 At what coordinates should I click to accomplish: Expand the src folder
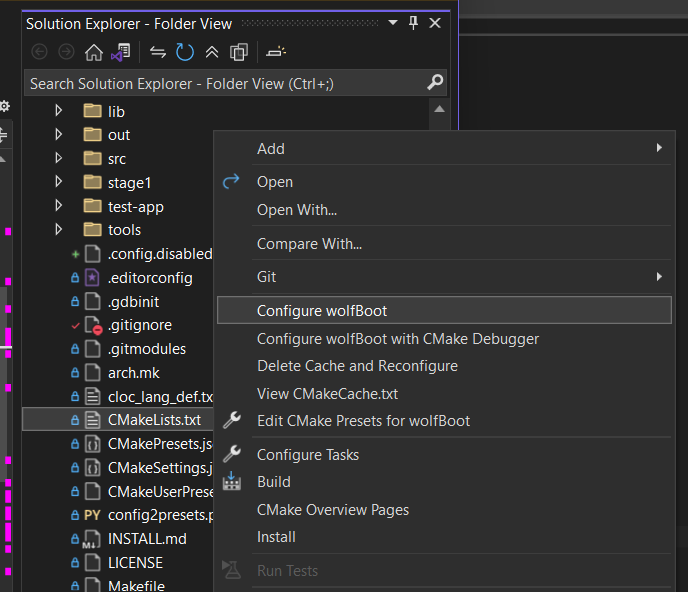coord(58,158)
